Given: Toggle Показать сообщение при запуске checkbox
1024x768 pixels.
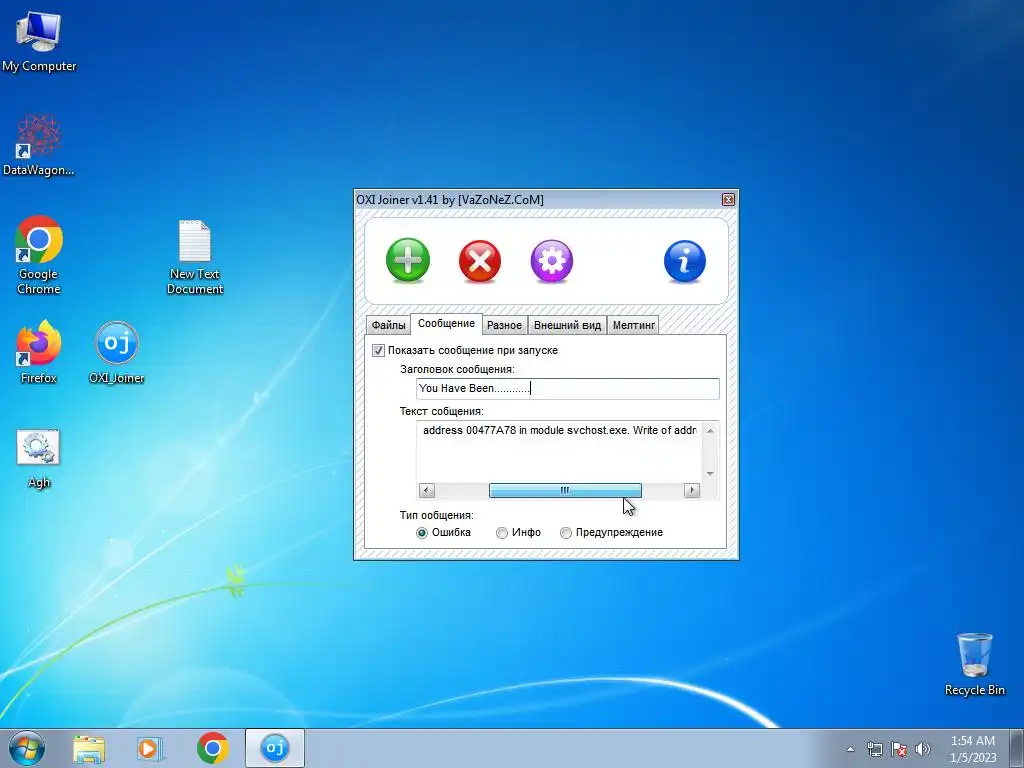Looking at the screenshot, I should 378,351.
